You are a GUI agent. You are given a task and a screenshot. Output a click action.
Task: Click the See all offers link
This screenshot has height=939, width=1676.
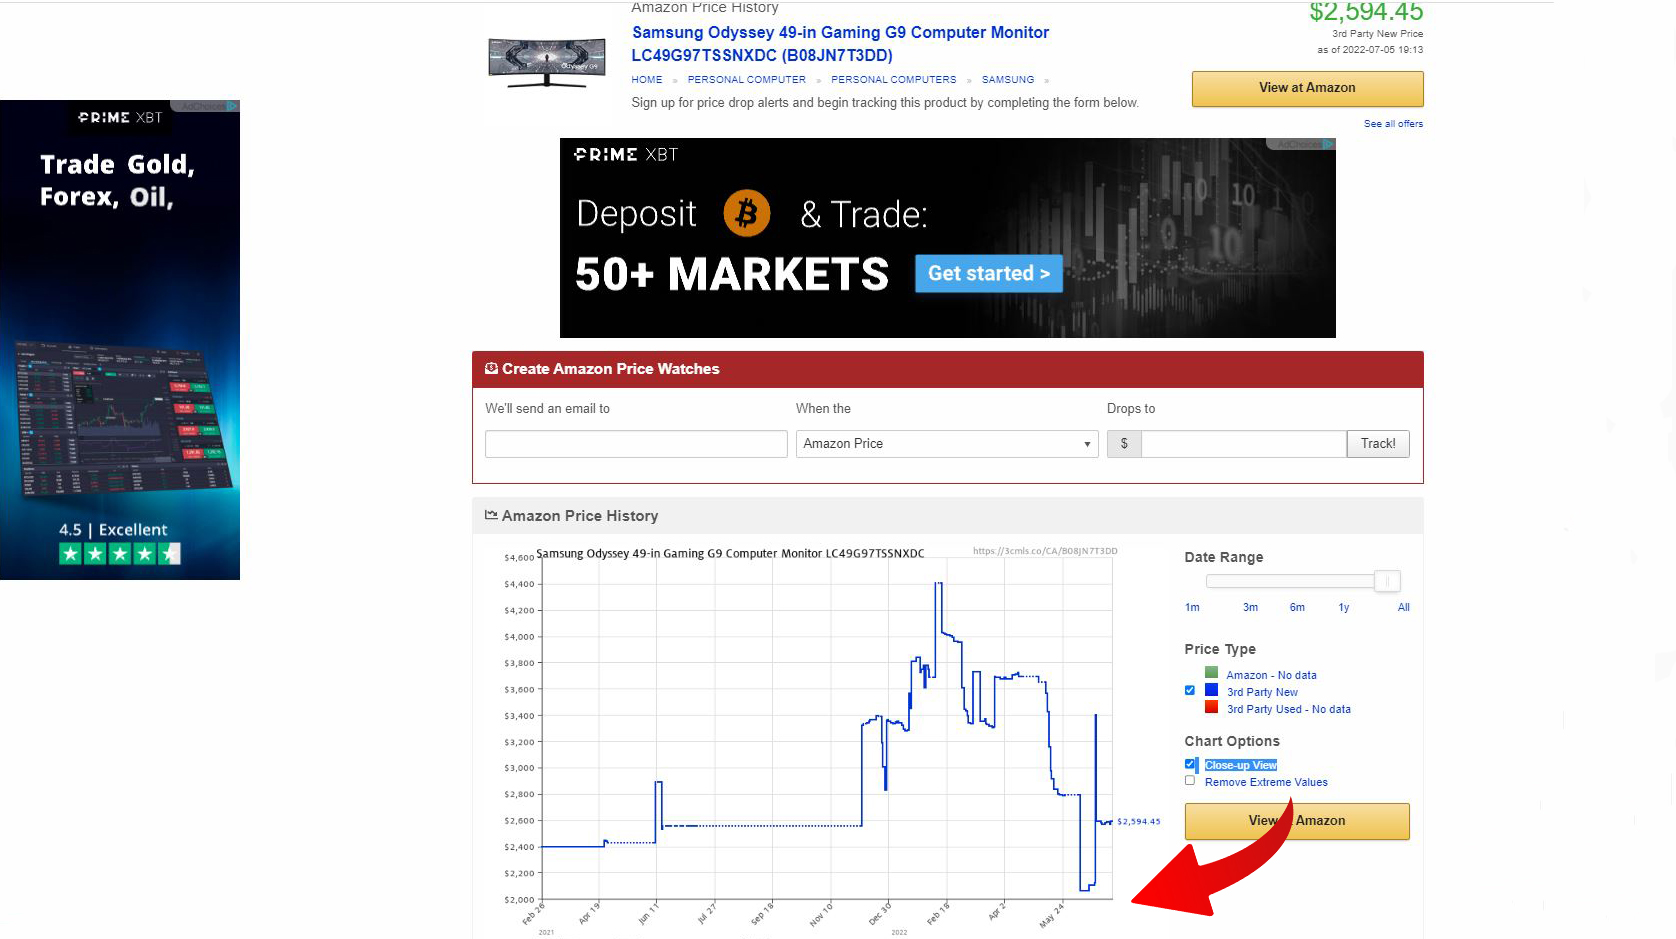[x=1392, y=124]
